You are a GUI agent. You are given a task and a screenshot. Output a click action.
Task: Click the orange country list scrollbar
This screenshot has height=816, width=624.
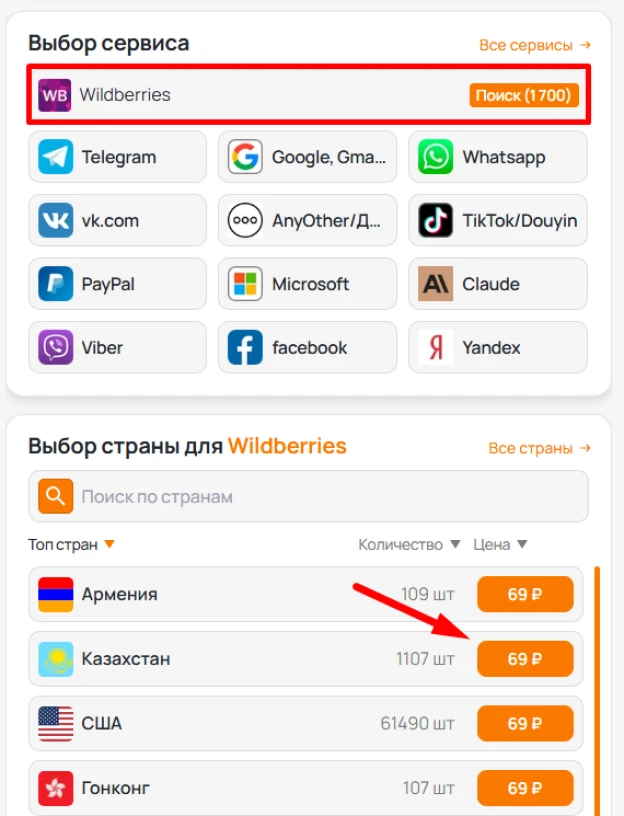tap(597, 691)
